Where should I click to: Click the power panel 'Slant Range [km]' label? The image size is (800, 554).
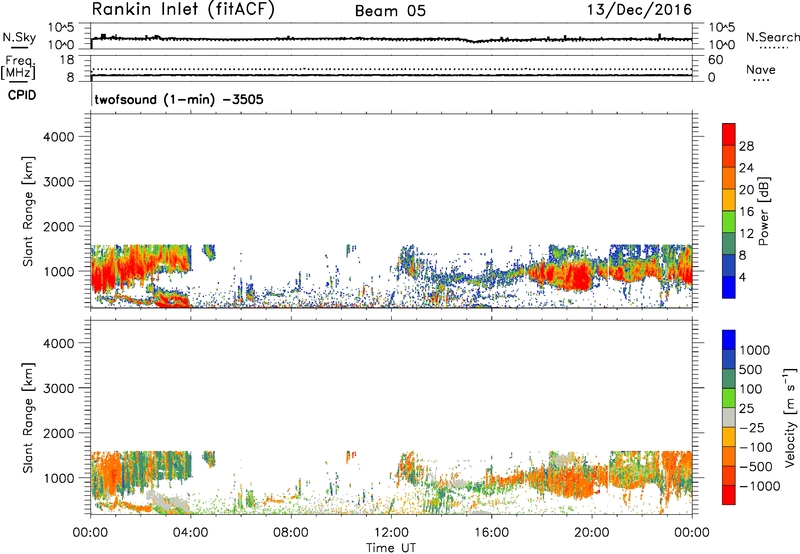28,211
